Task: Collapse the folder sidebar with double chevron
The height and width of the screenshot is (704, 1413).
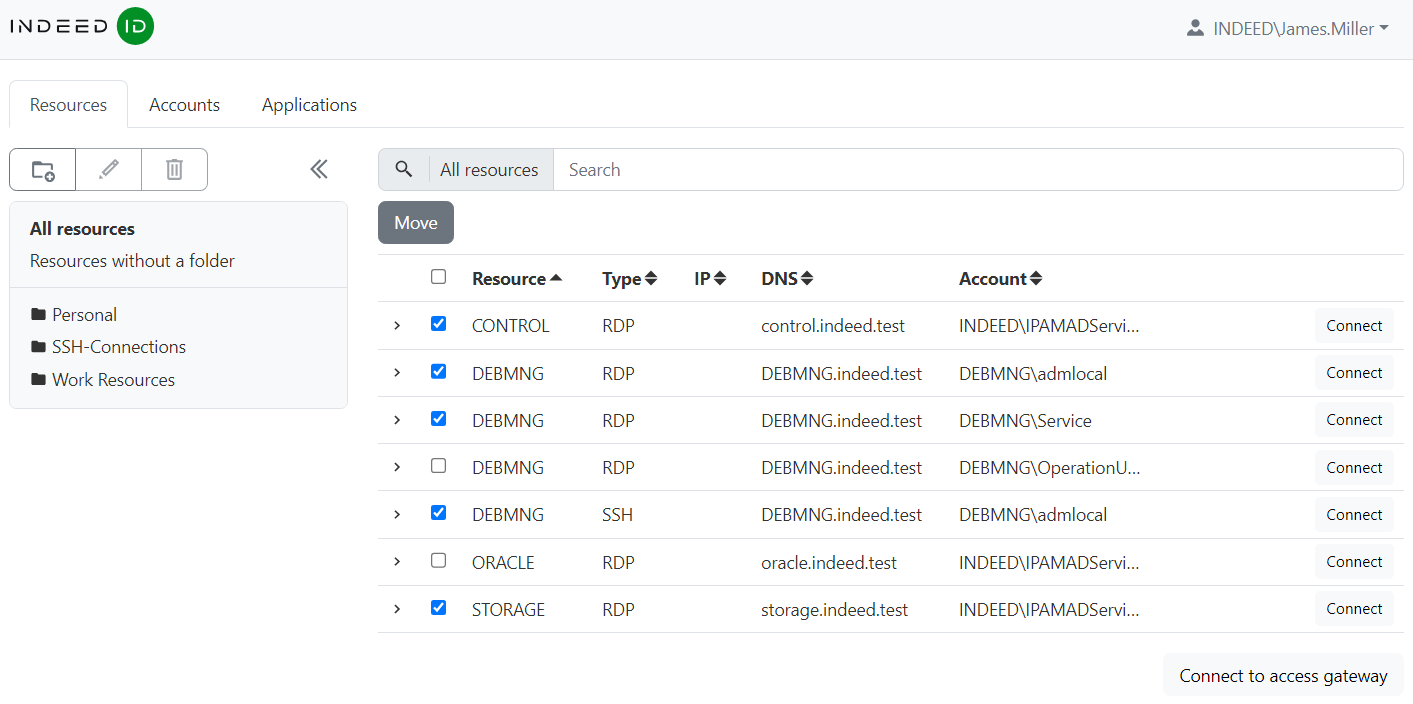Action: pos(319,169)
